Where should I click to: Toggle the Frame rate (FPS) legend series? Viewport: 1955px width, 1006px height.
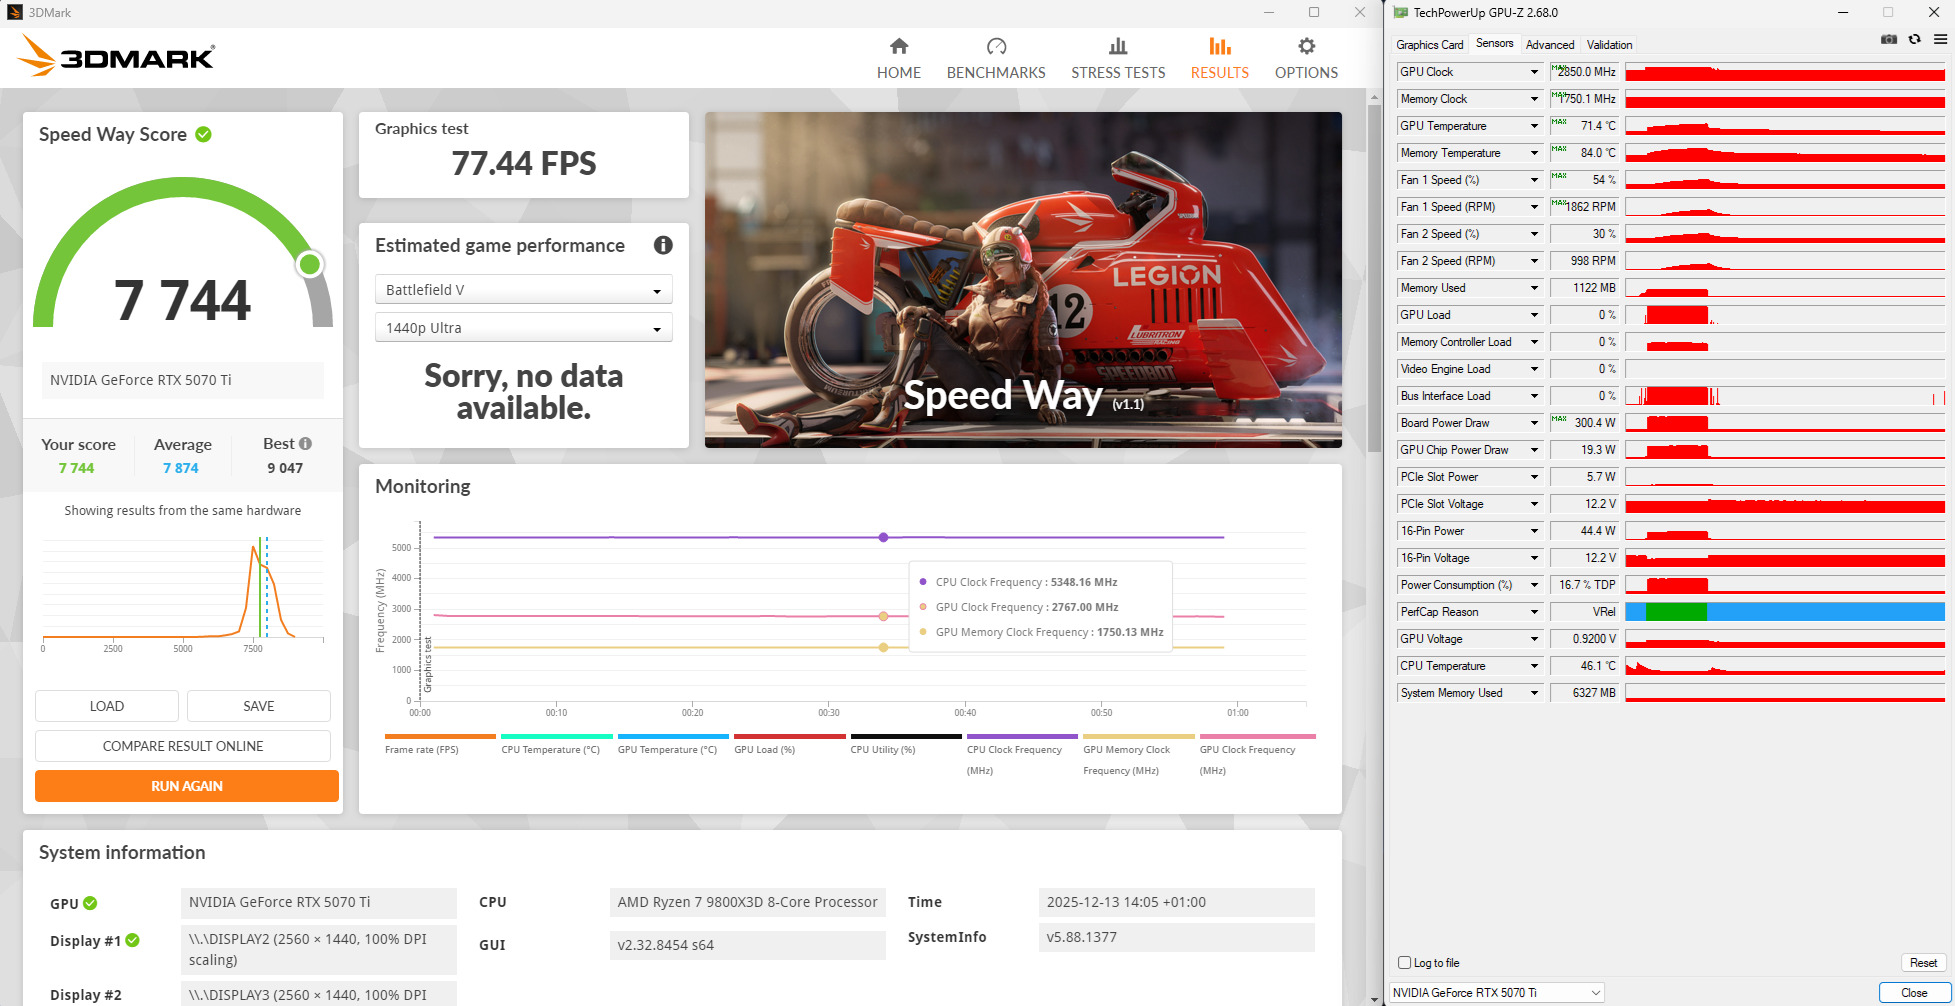[440, 744]
